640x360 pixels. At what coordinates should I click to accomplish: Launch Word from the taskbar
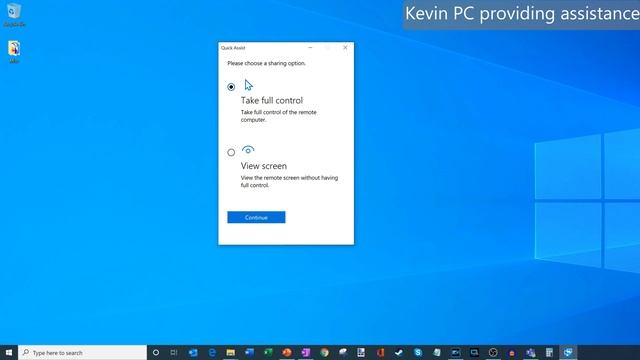(249, 352)
